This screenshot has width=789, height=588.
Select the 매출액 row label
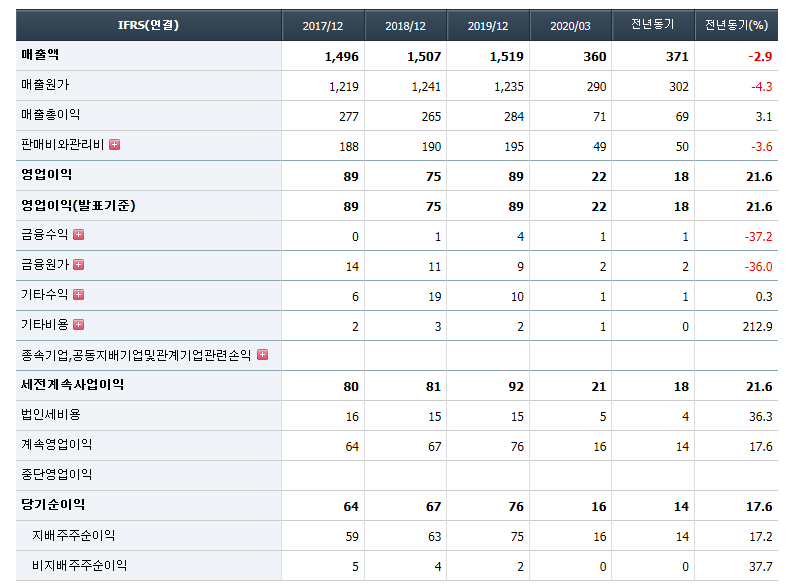point(40,55)
